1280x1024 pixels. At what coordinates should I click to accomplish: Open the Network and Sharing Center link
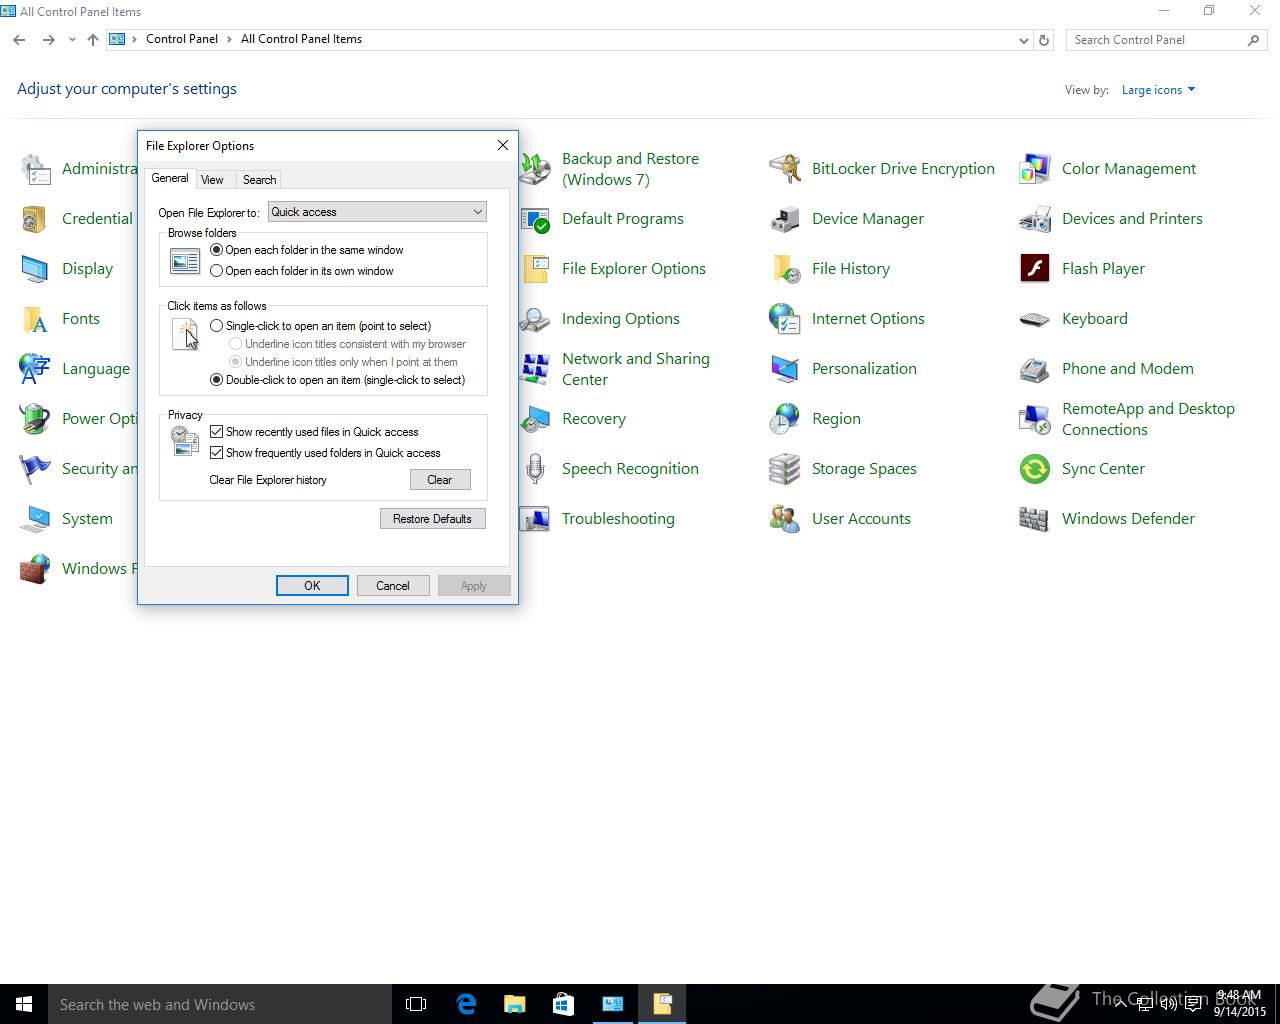pyautogui.click(x=636, y=369)
